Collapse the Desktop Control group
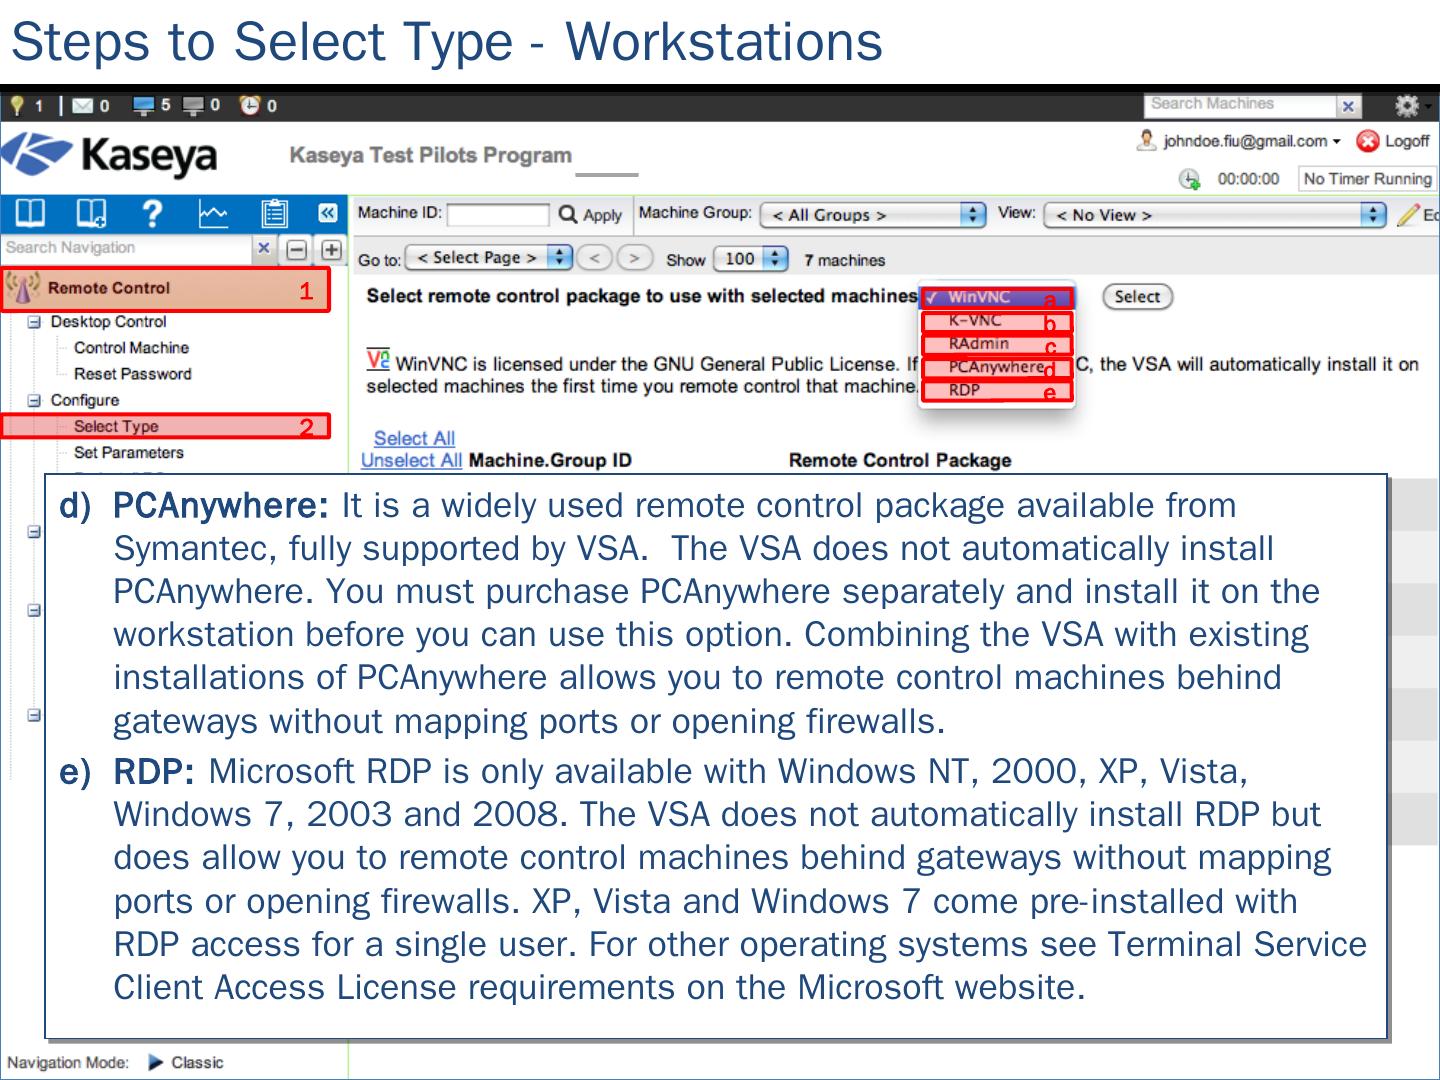The image size is (1440, 1080). (x=34, y=322)
